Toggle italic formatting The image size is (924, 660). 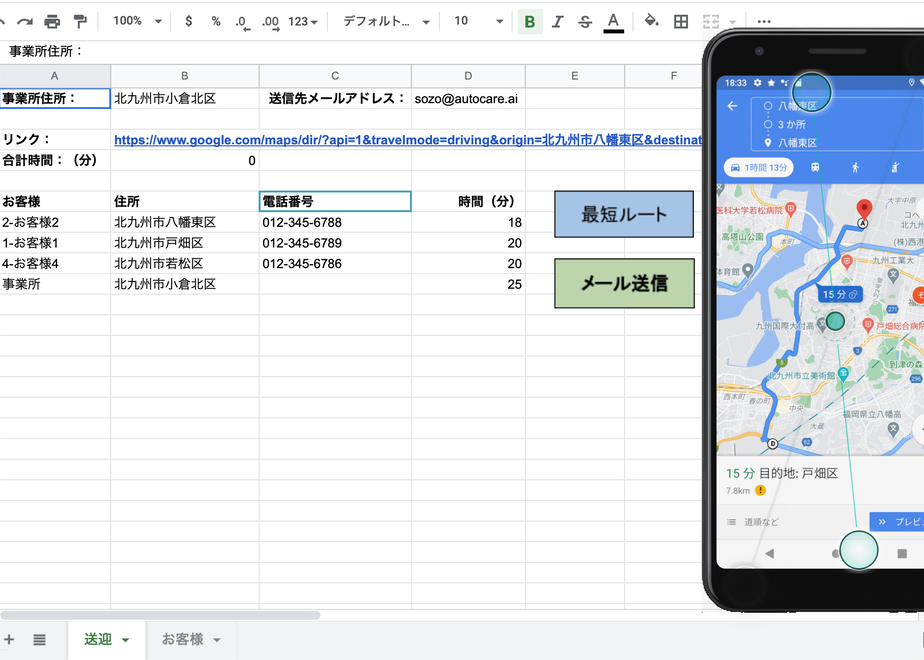click(557, 22)
